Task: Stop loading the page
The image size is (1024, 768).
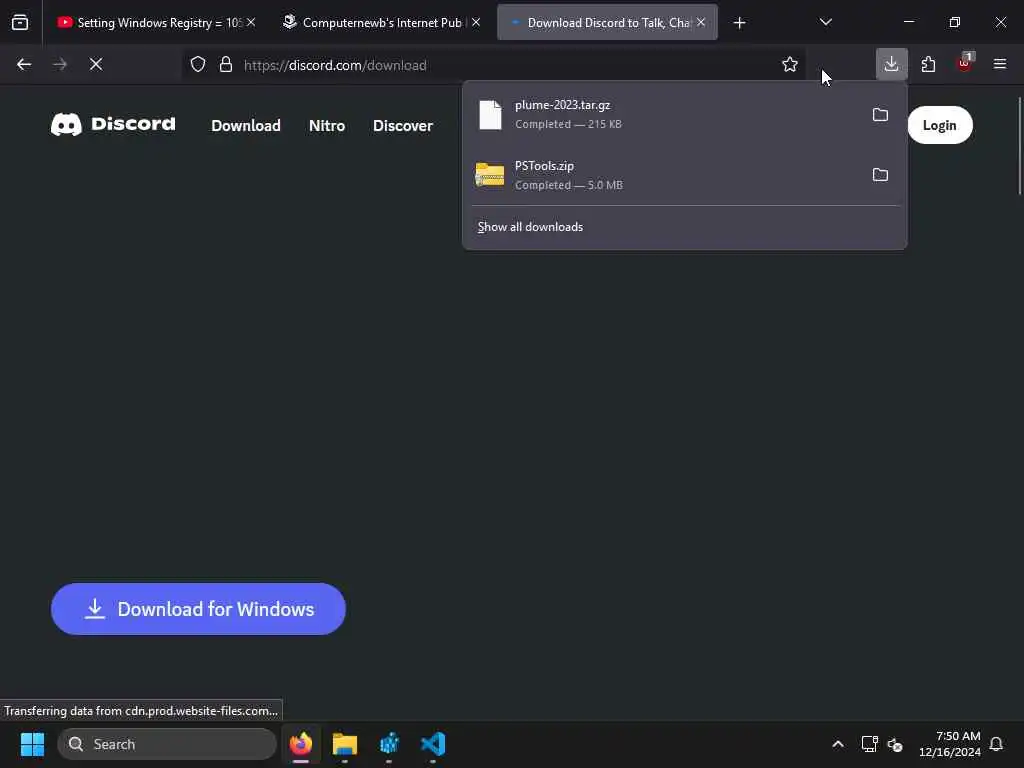Action: pos(96,64)
